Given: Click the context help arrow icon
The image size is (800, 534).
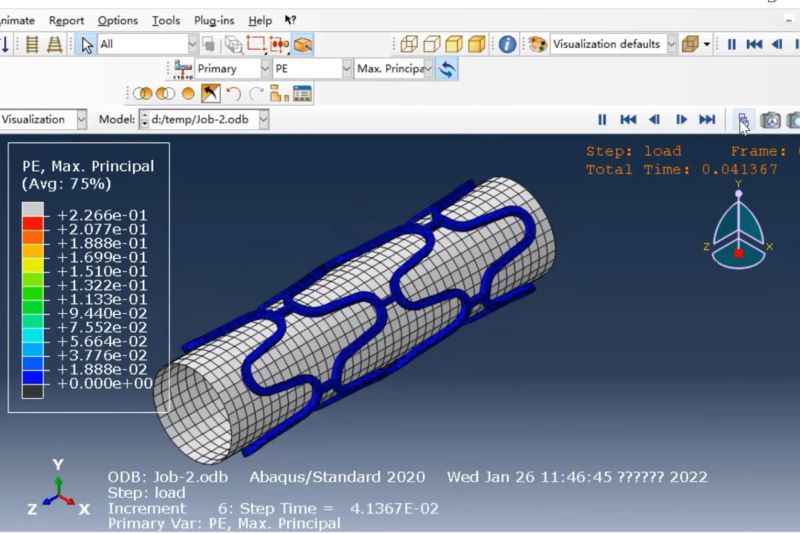Looking at the screenshot, I should (290, 20).
